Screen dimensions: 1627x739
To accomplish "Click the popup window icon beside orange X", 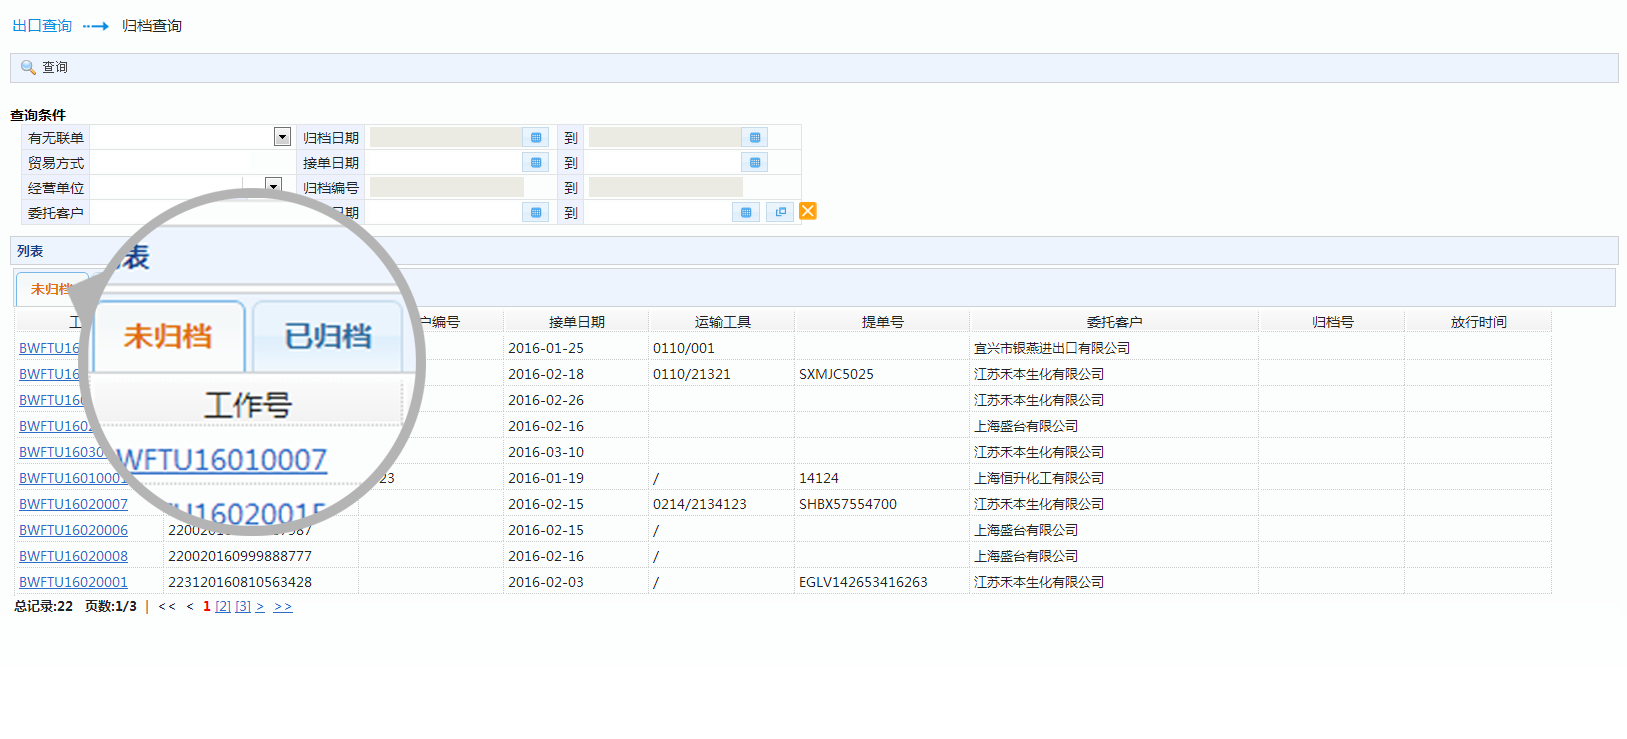I will (x=780, y=212).
